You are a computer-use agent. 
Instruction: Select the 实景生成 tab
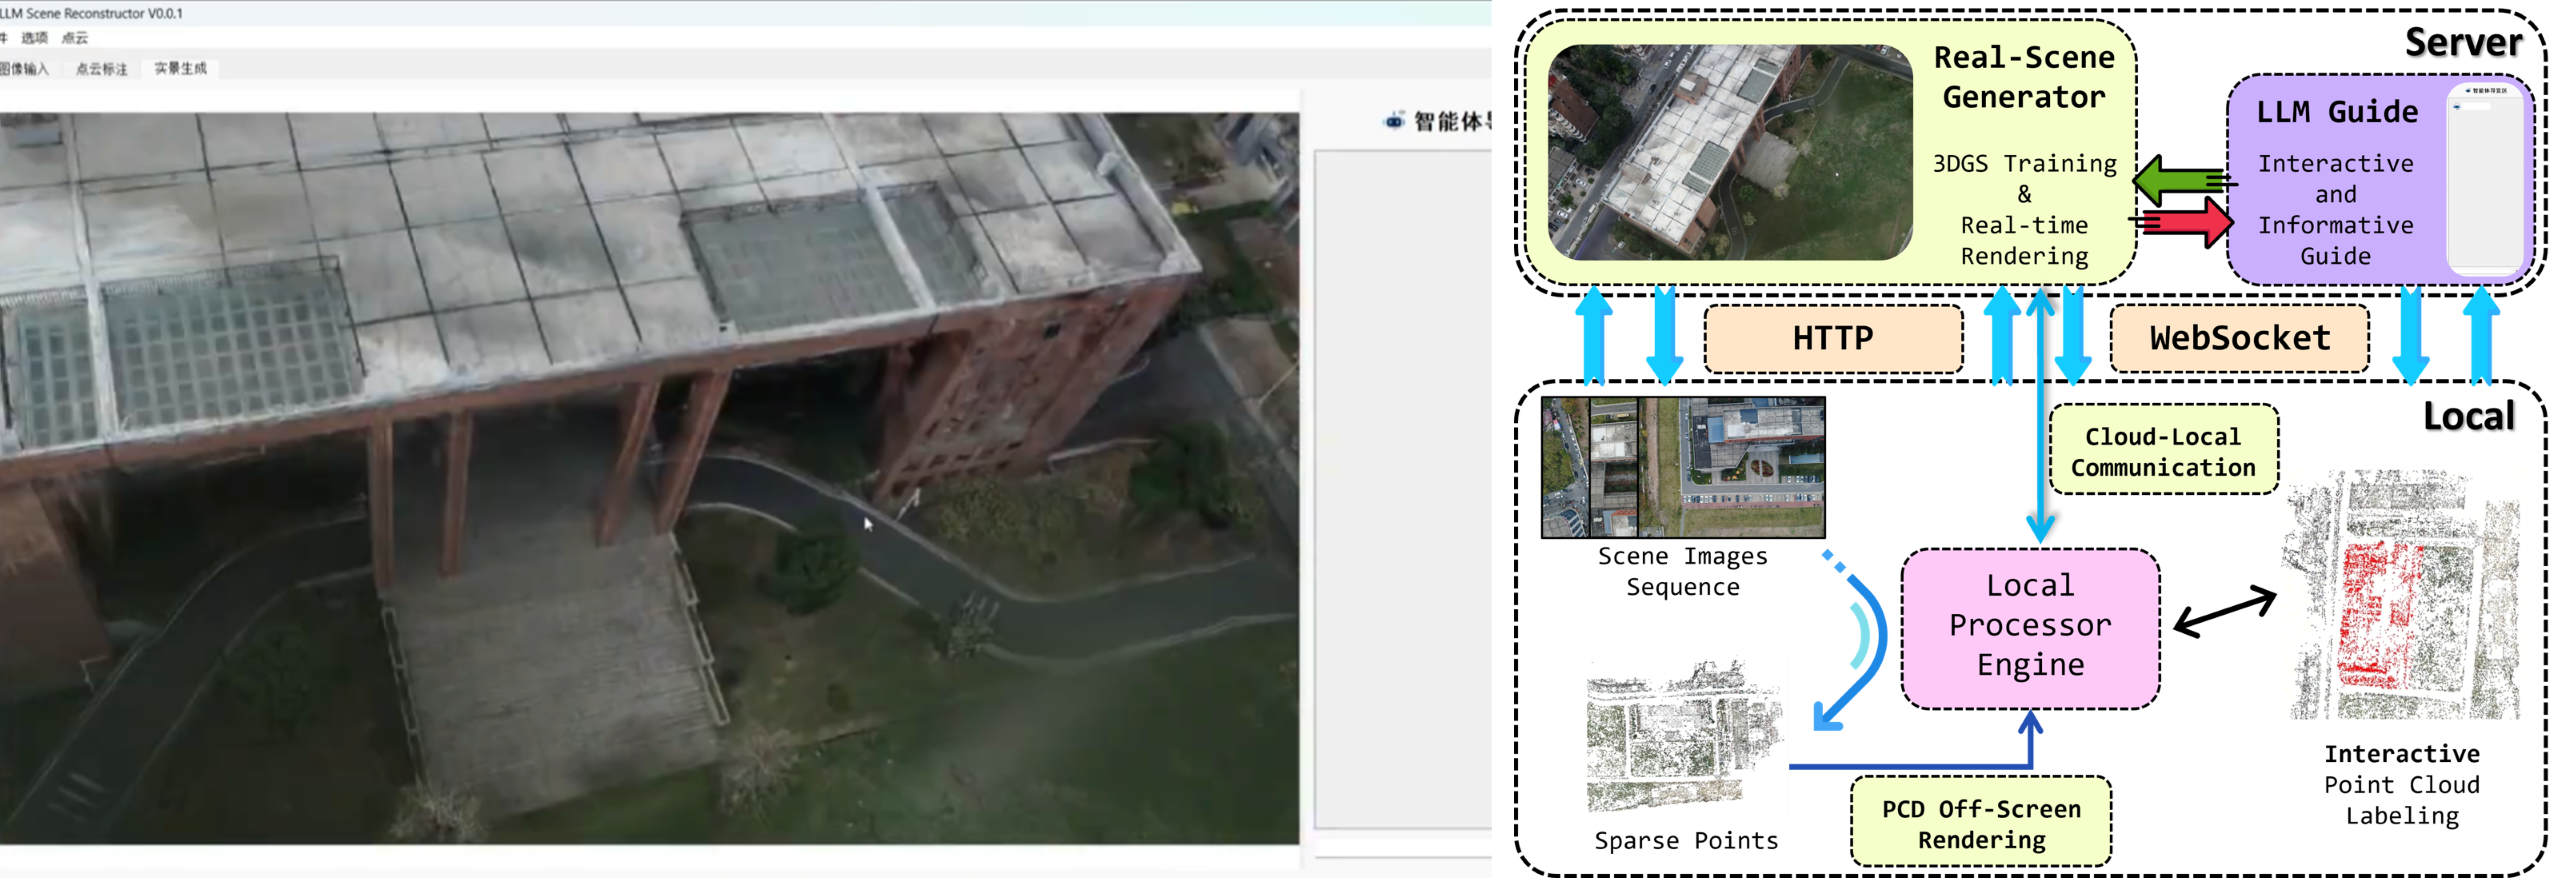(x=180, y=68)
